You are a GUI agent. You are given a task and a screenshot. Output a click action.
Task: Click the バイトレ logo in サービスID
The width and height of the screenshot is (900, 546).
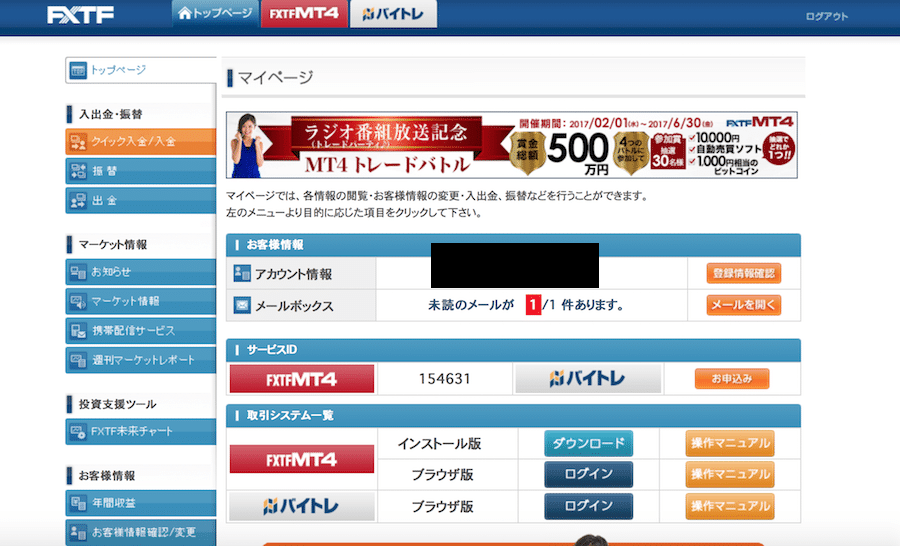click(x=588, y=379)
